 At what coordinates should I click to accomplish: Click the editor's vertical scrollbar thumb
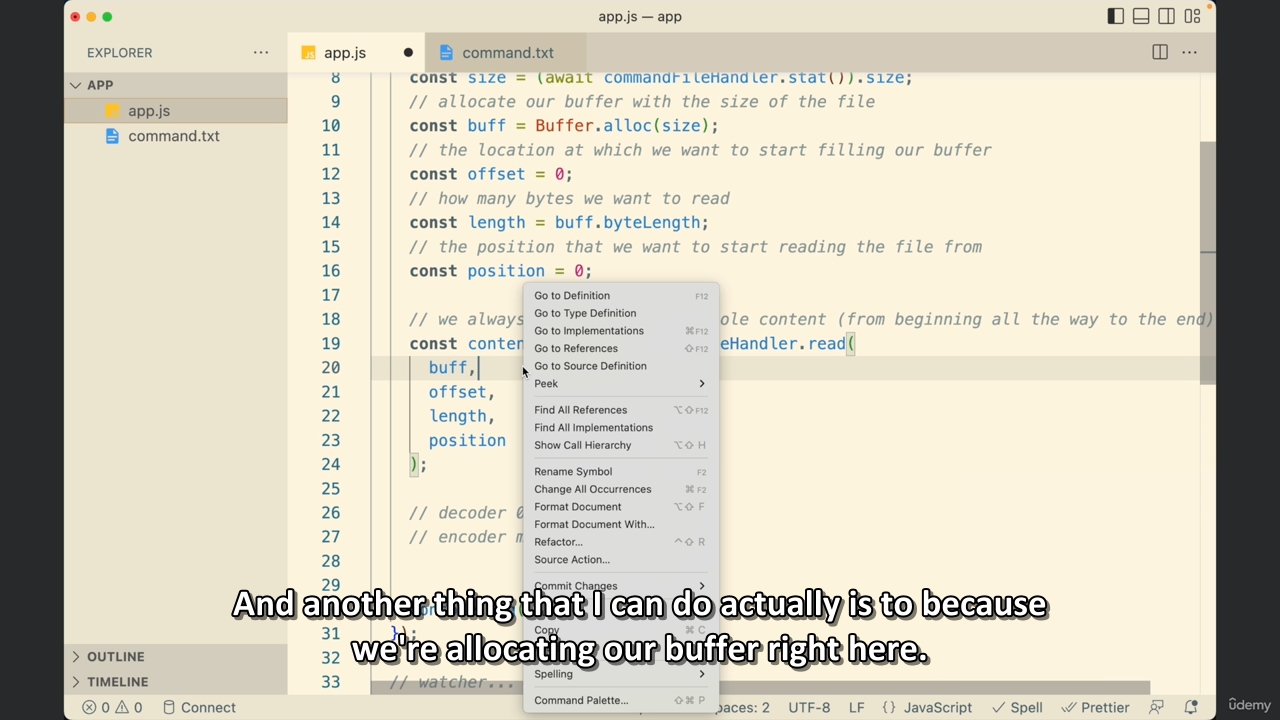[1207, 263]
